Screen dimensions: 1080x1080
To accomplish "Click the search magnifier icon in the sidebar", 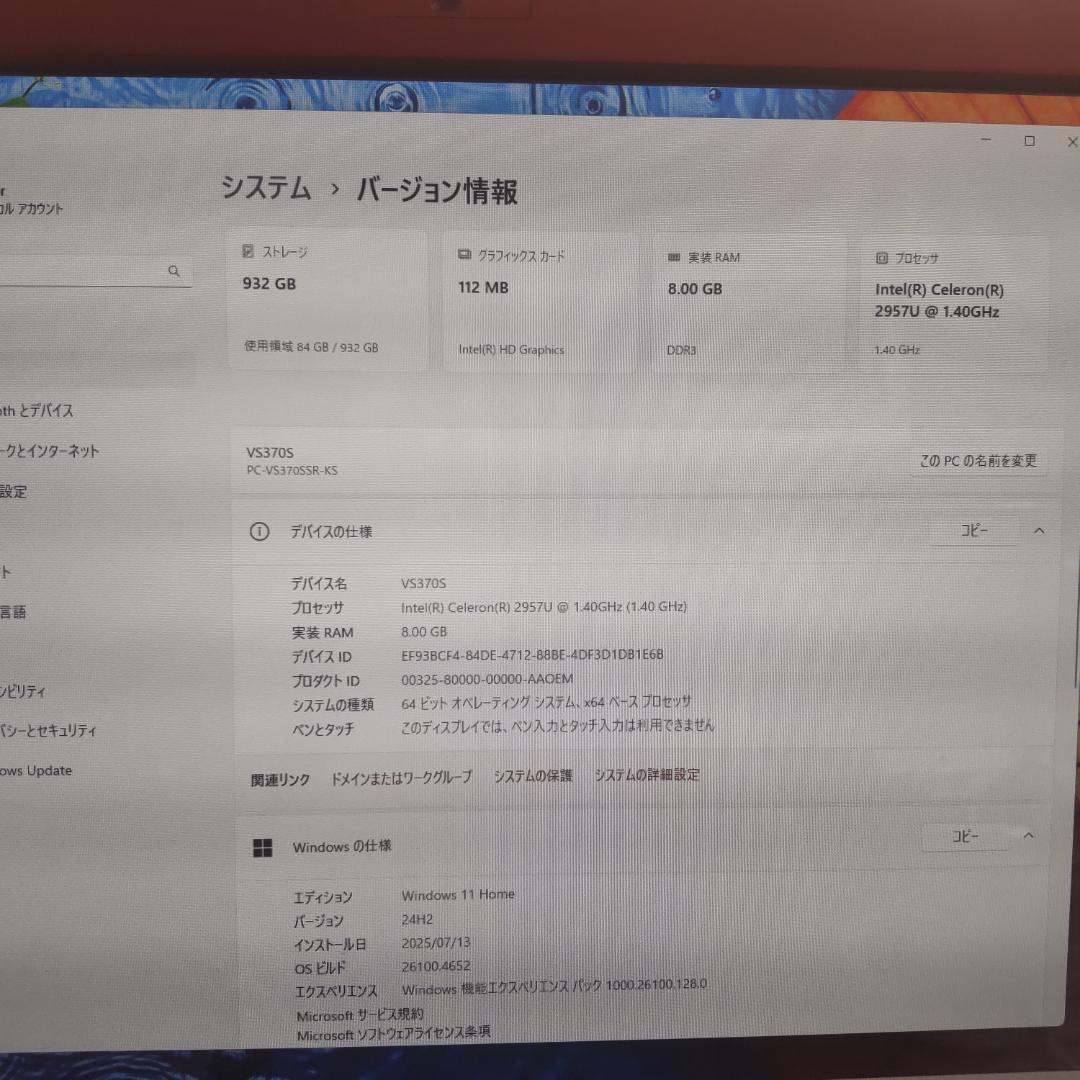I will (x=174, y=270).
